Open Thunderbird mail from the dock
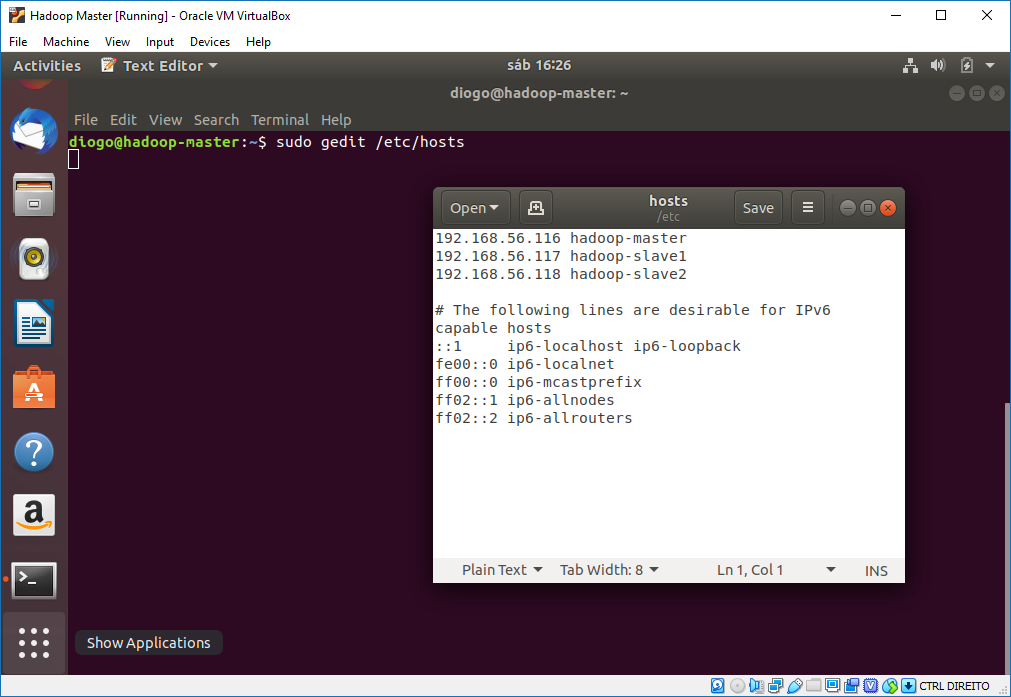The height and width of the screenshot is (697, 1011). coord(33,131)
